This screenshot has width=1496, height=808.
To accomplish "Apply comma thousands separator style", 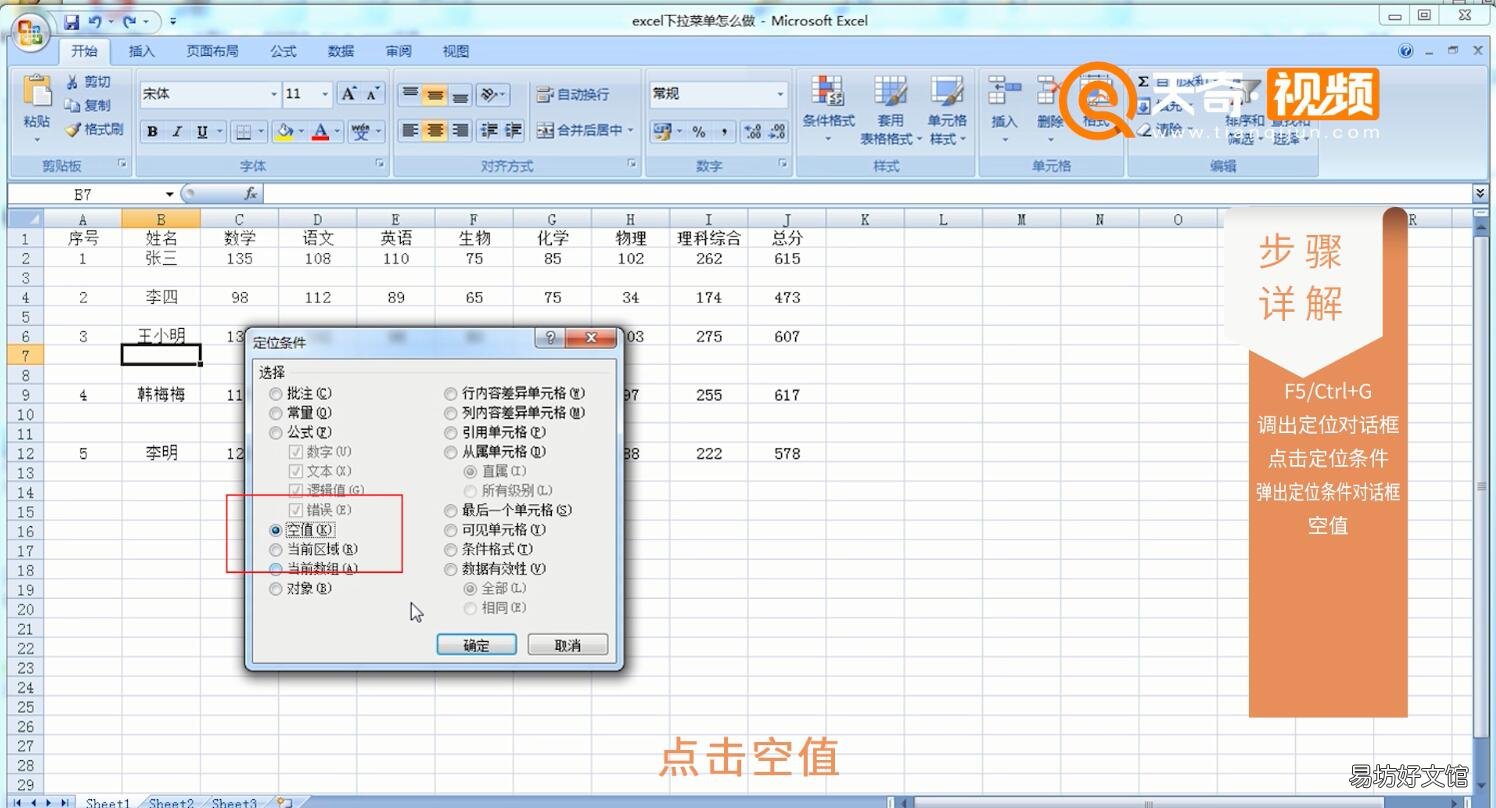I will click(x=723, y=131).
